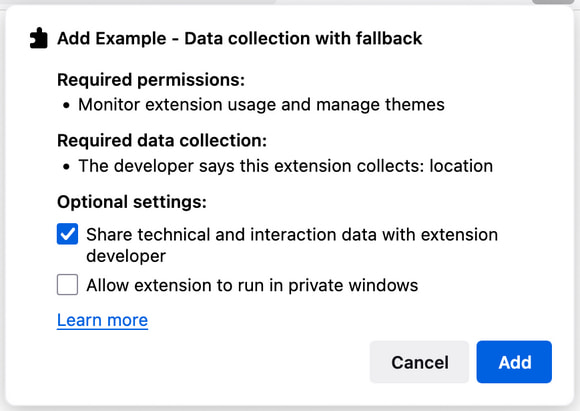Click the 'Share technical and interaction data' label
The height and width of the screenshot is (411, 580).
tap(292, 245)
